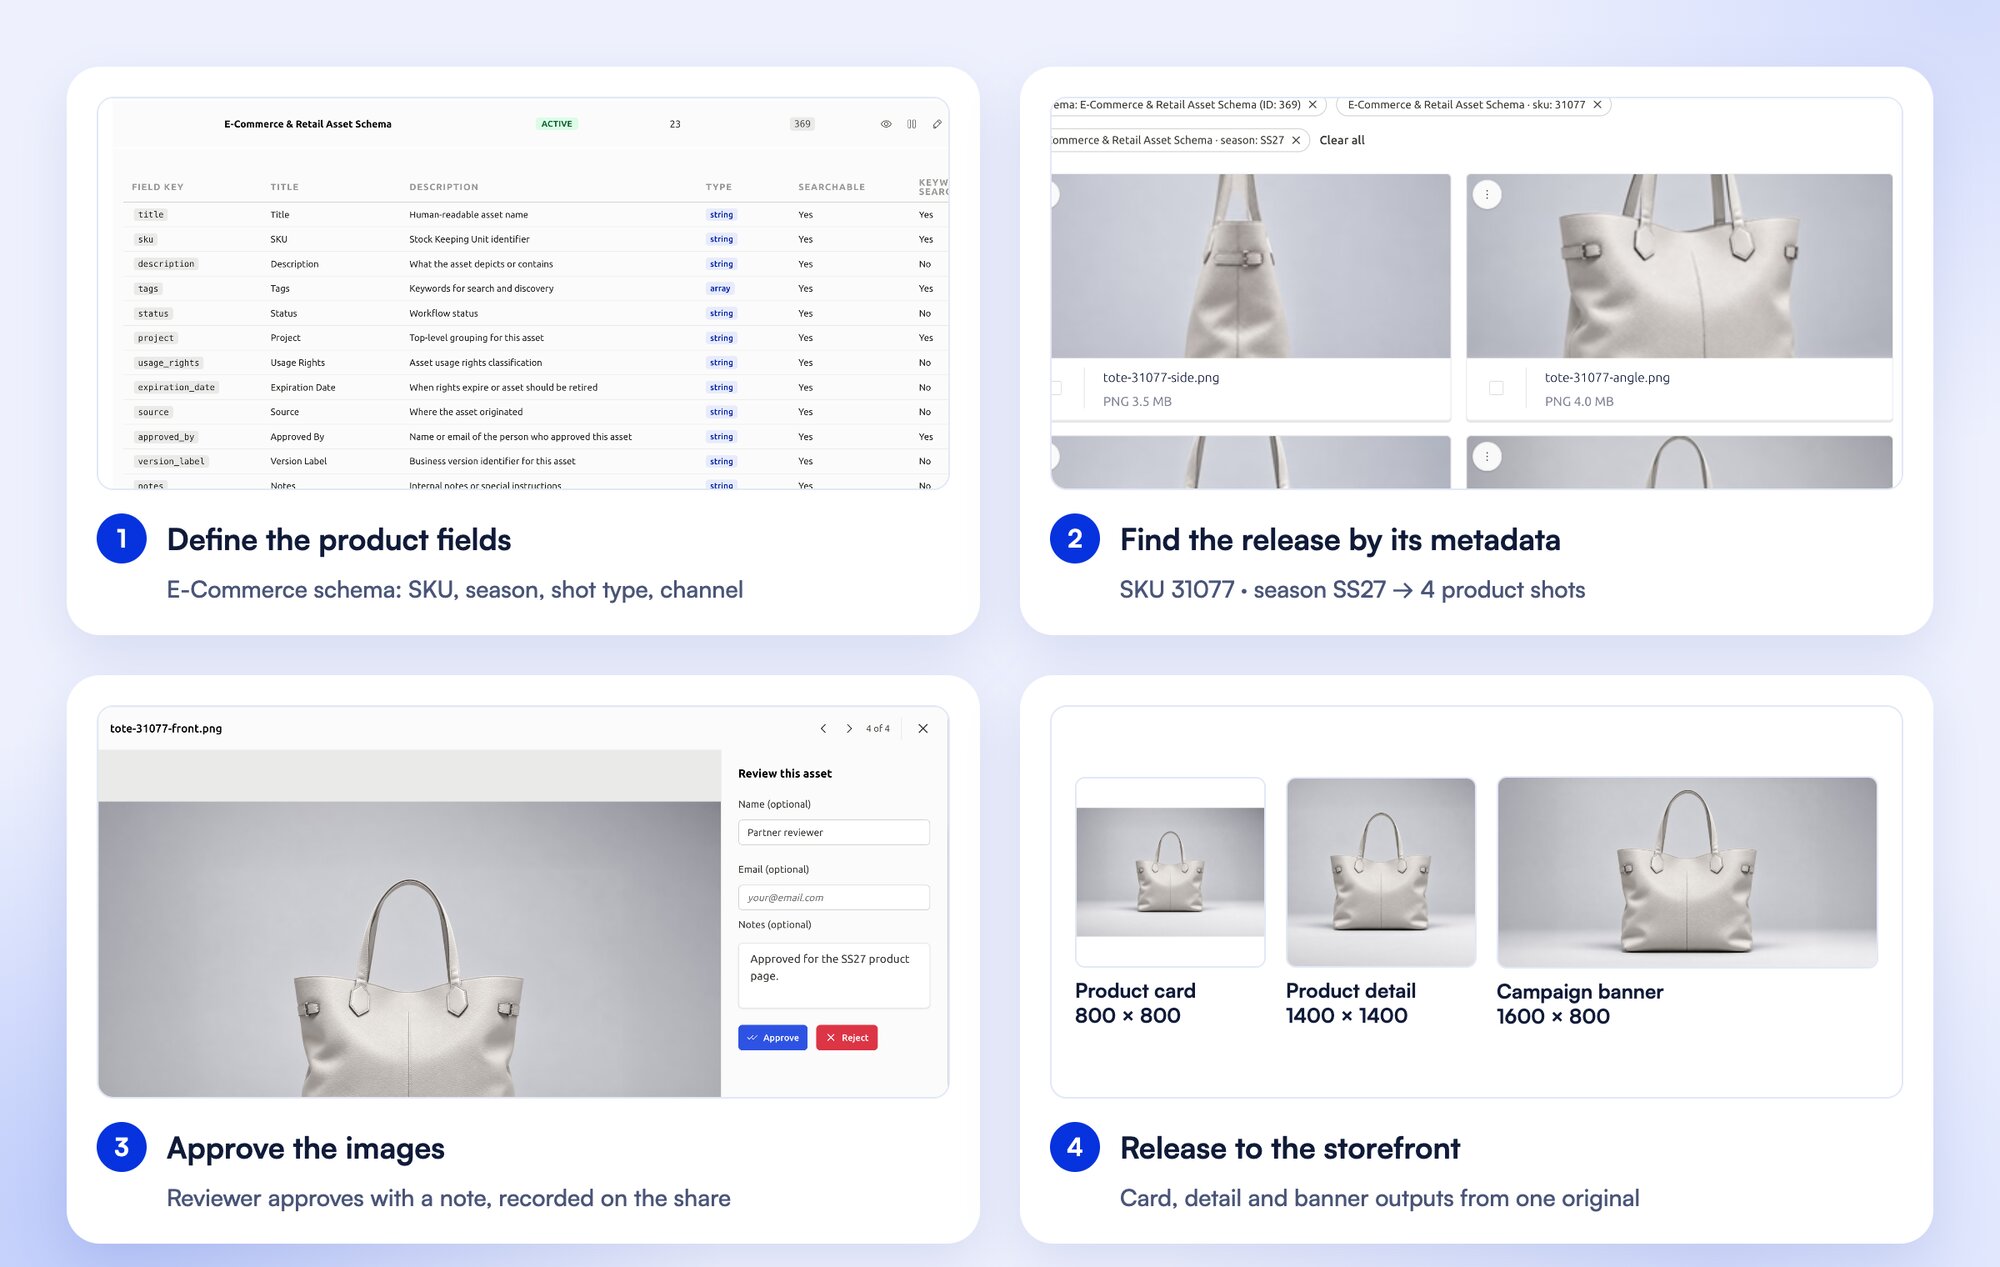
Task: Go to previous asset with left chevron
Action: tap(823, 729)
